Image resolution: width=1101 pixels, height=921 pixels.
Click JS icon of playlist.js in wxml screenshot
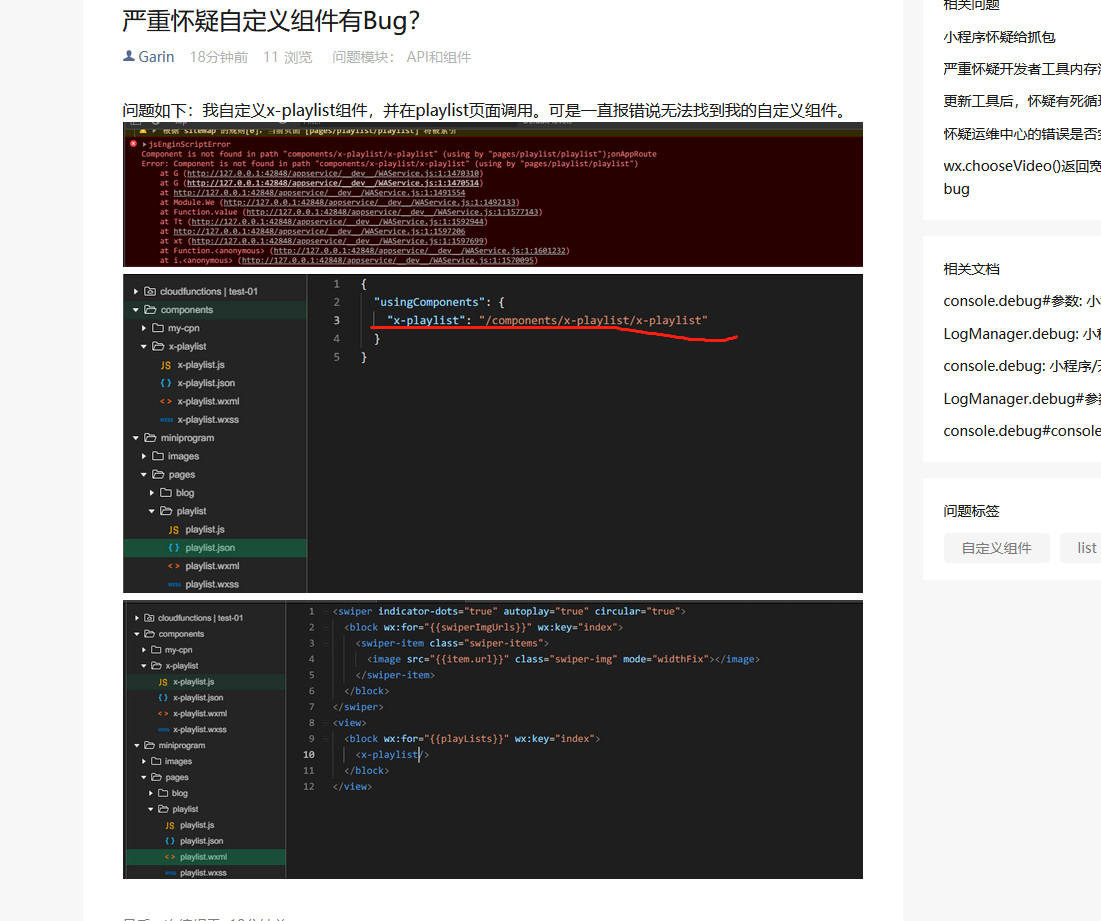170,826
